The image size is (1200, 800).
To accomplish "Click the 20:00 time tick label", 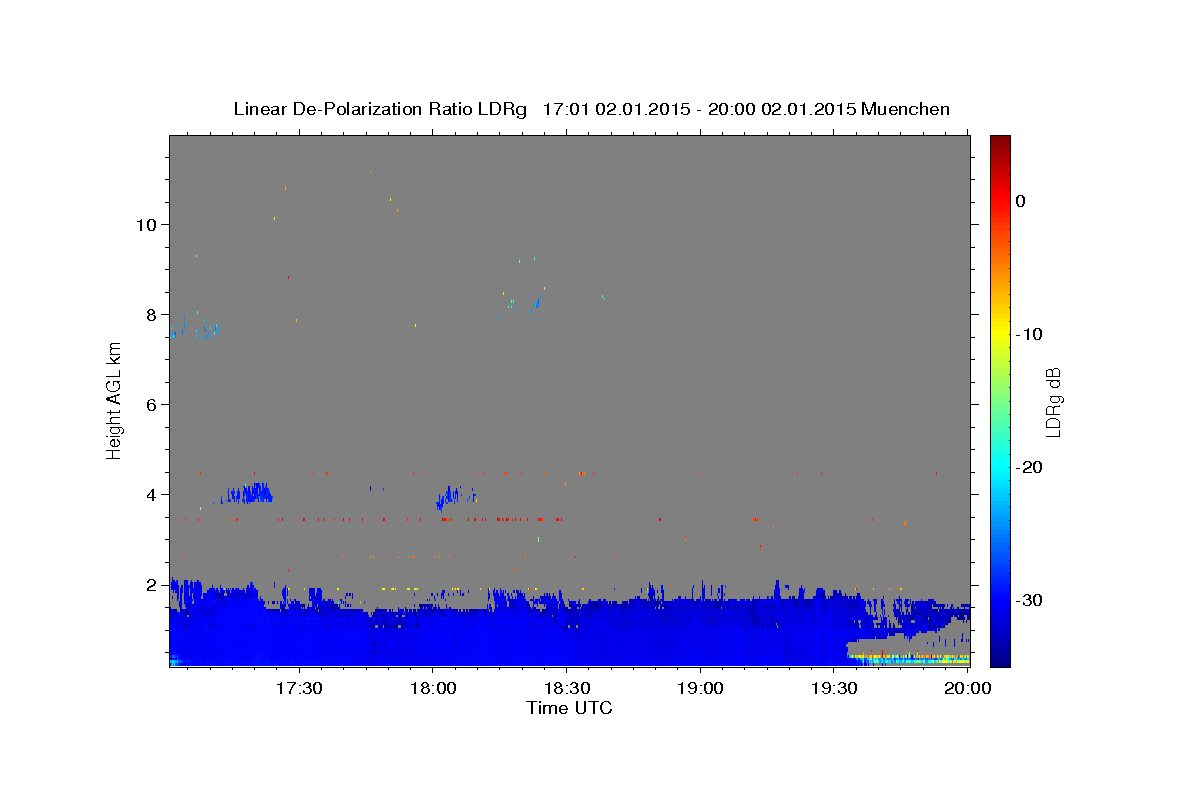I will [968, 688].
